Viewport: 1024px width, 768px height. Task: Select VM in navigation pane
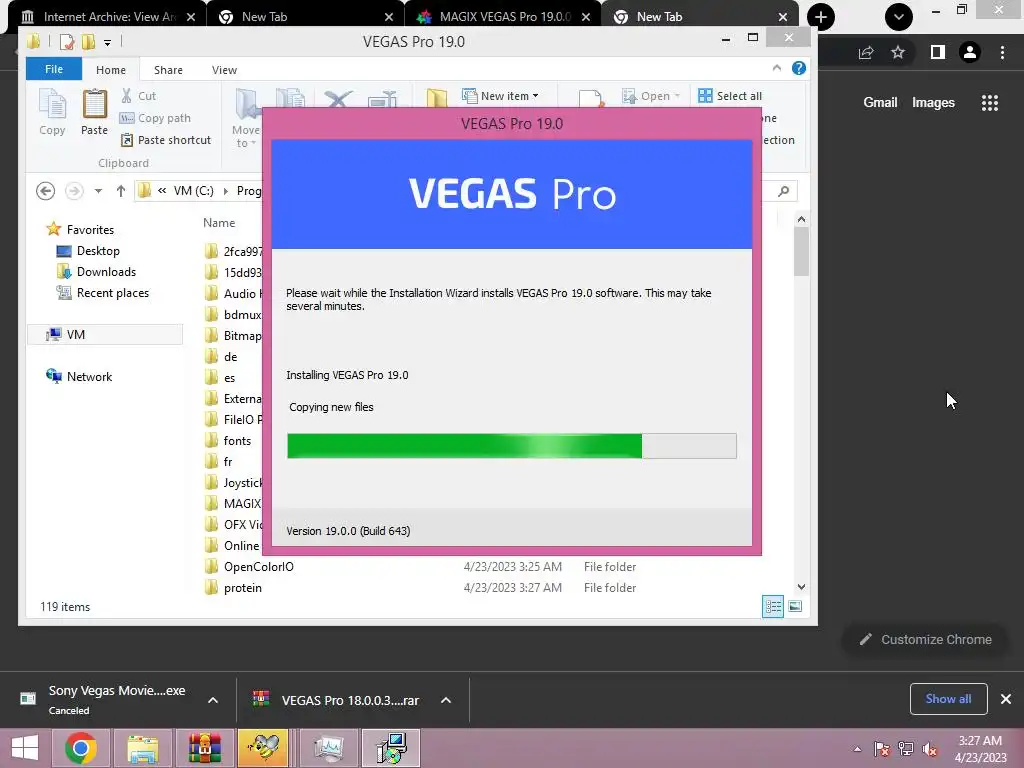[x=104, y=334]
